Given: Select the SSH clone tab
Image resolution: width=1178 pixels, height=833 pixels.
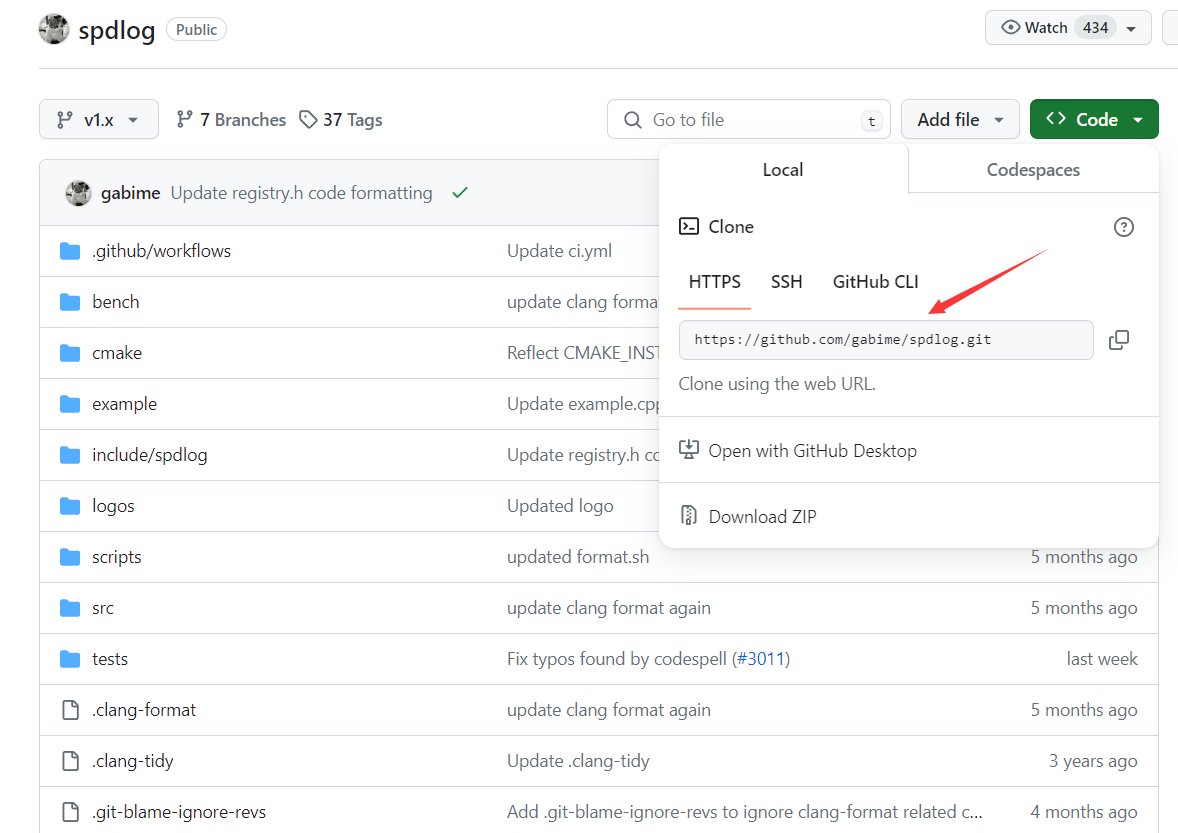Looking at the screenshot, I should 787,282.
